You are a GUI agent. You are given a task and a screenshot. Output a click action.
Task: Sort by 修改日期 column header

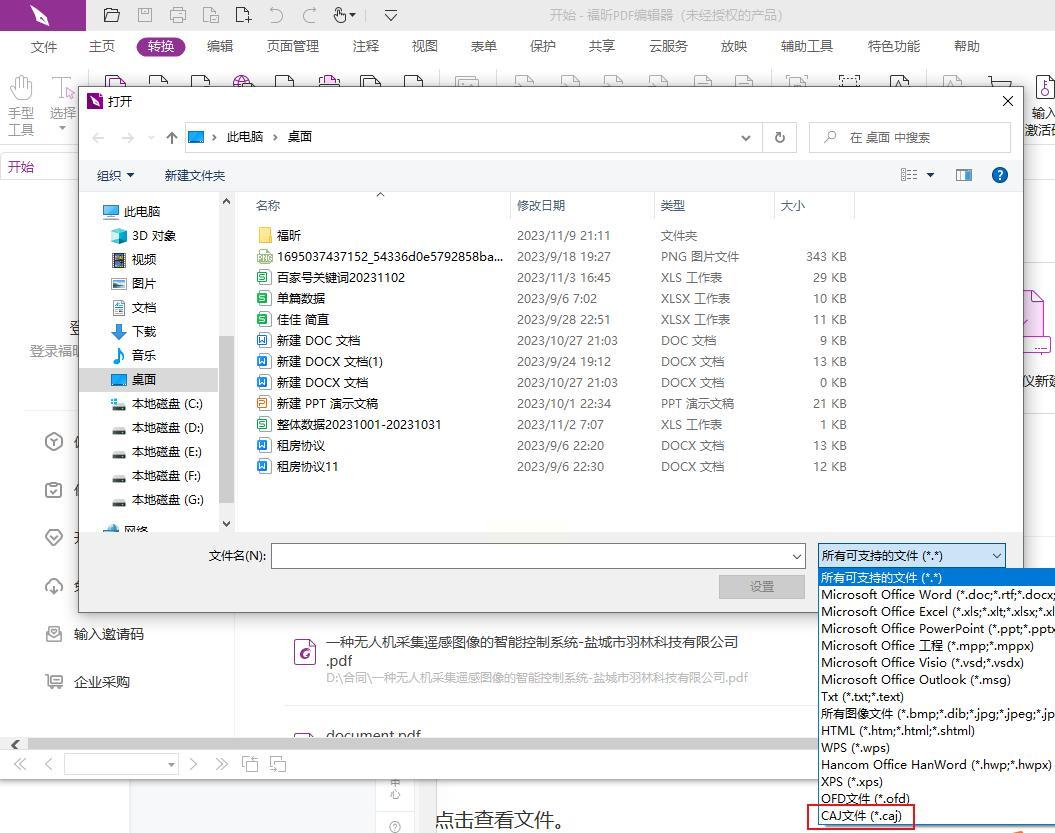click(540, 205)
